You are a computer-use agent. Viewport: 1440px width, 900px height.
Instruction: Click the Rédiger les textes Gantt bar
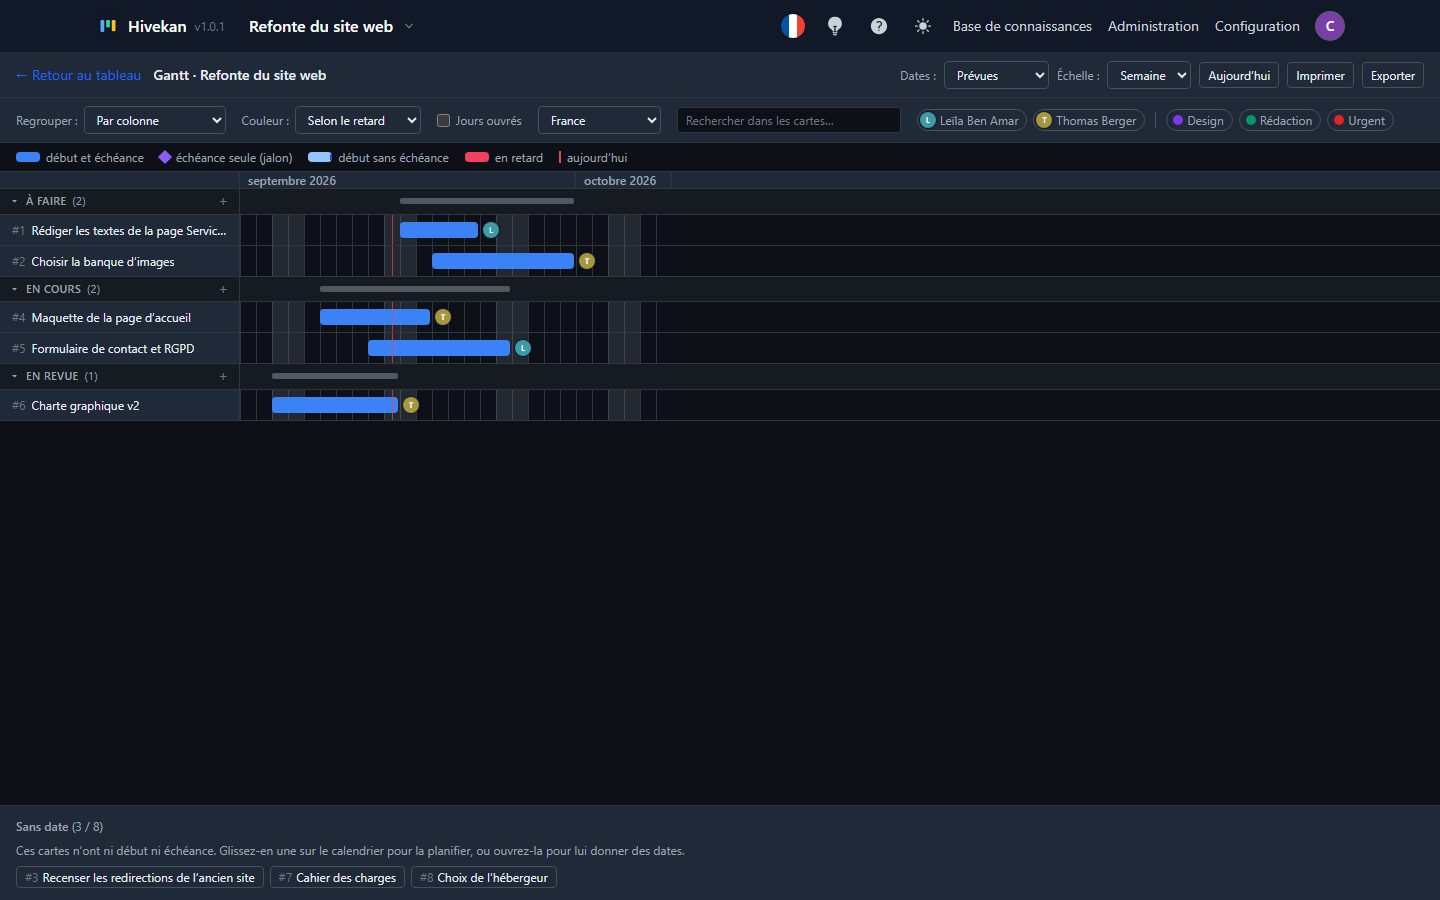coord(439,230)
